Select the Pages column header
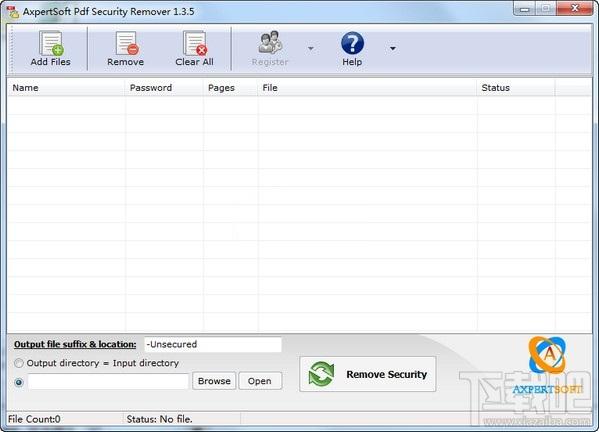The width and height of the screenshot is (599, 432). tap(230, 88)
